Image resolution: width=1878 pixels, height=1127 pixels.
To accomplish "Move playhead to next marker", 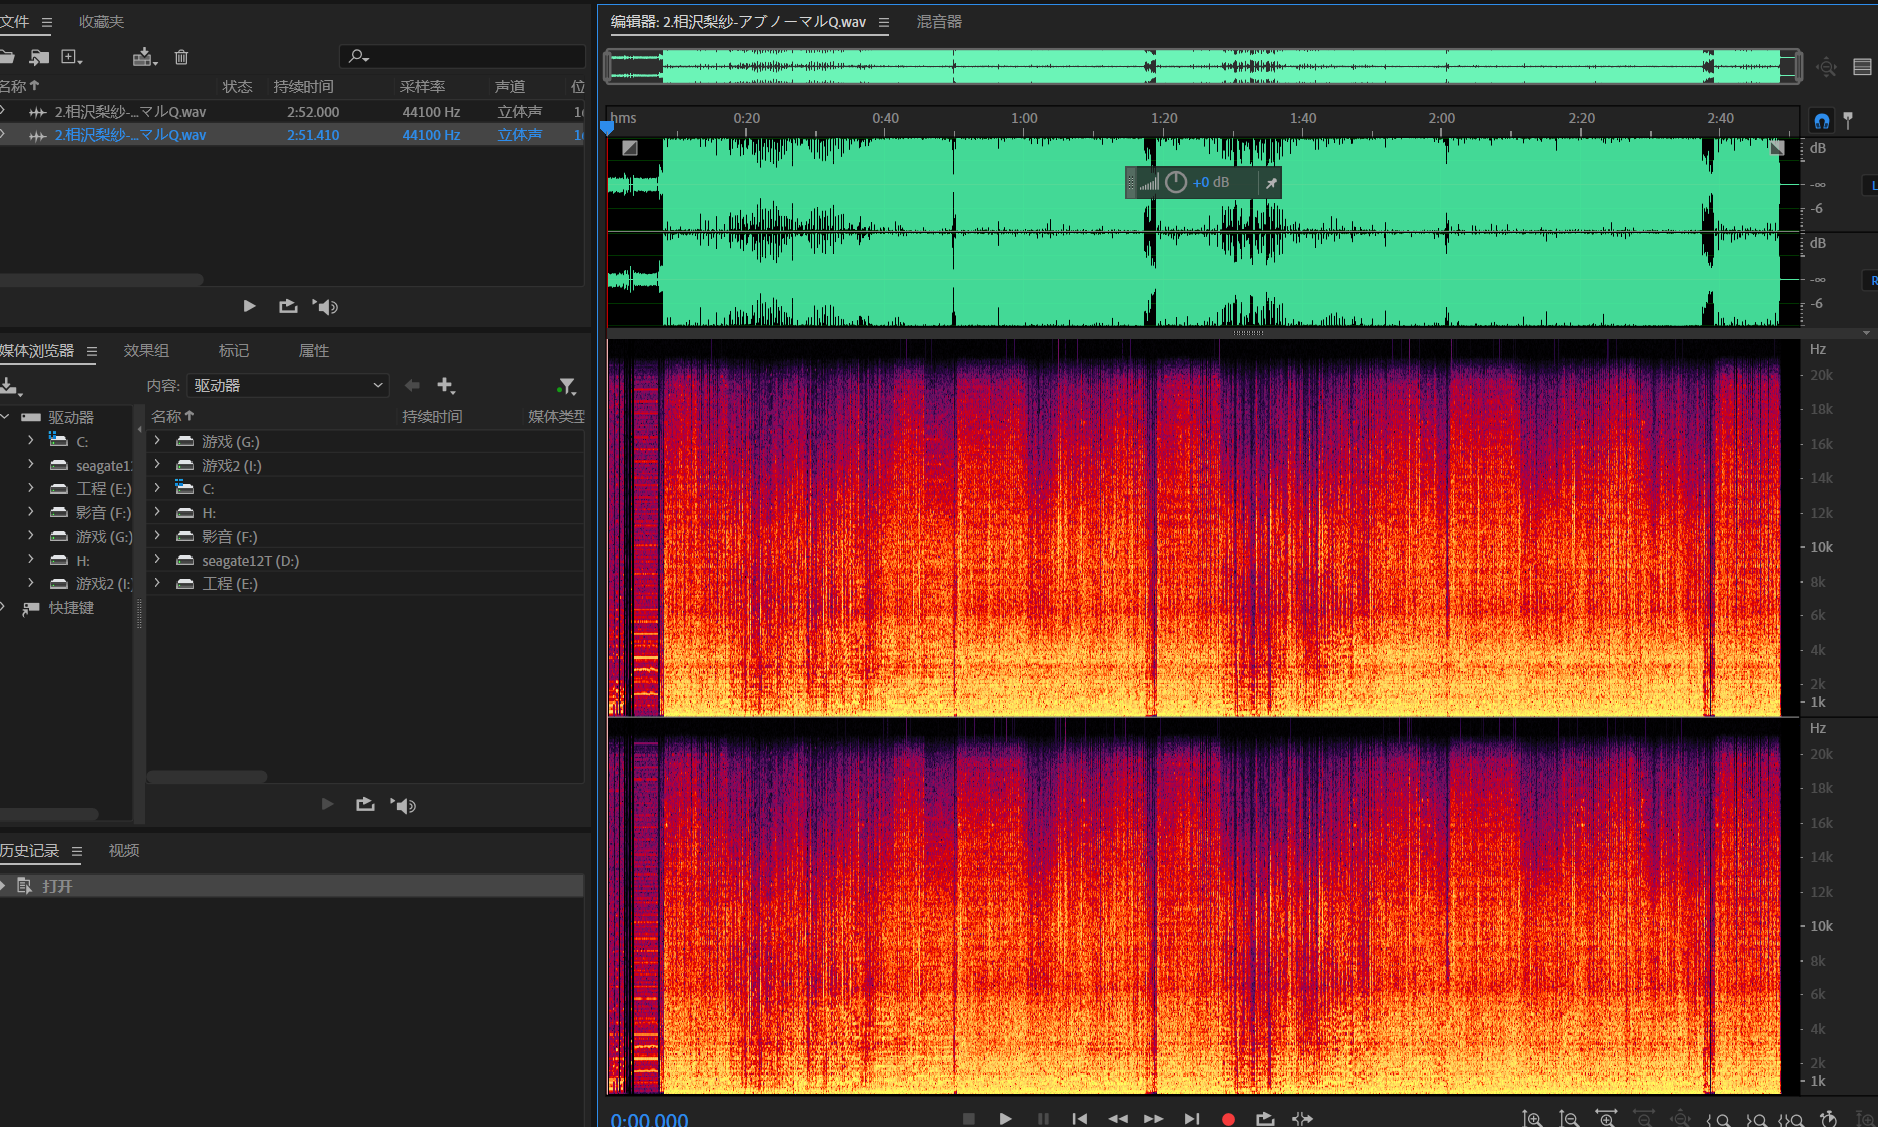I will [1191, 1118].
